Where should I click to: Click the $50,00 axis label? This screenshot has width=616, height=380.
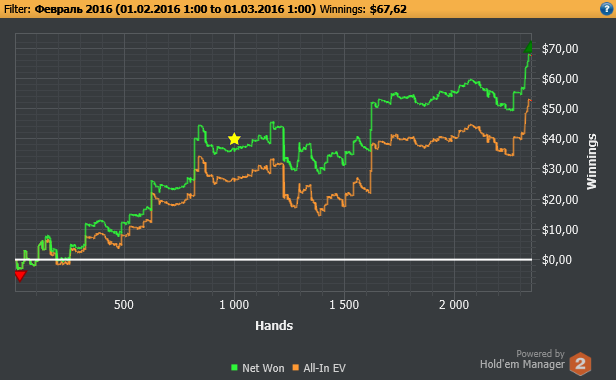click(x=560, y=109)
